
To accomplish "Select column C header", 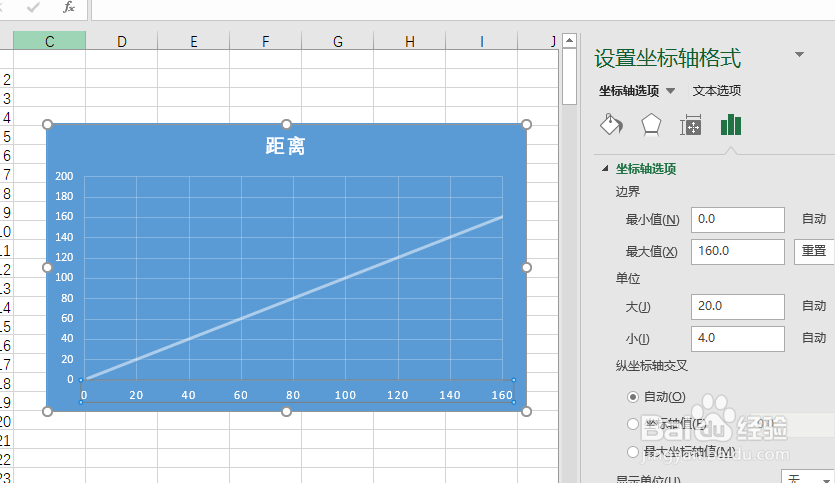I will tap(50, 41).
